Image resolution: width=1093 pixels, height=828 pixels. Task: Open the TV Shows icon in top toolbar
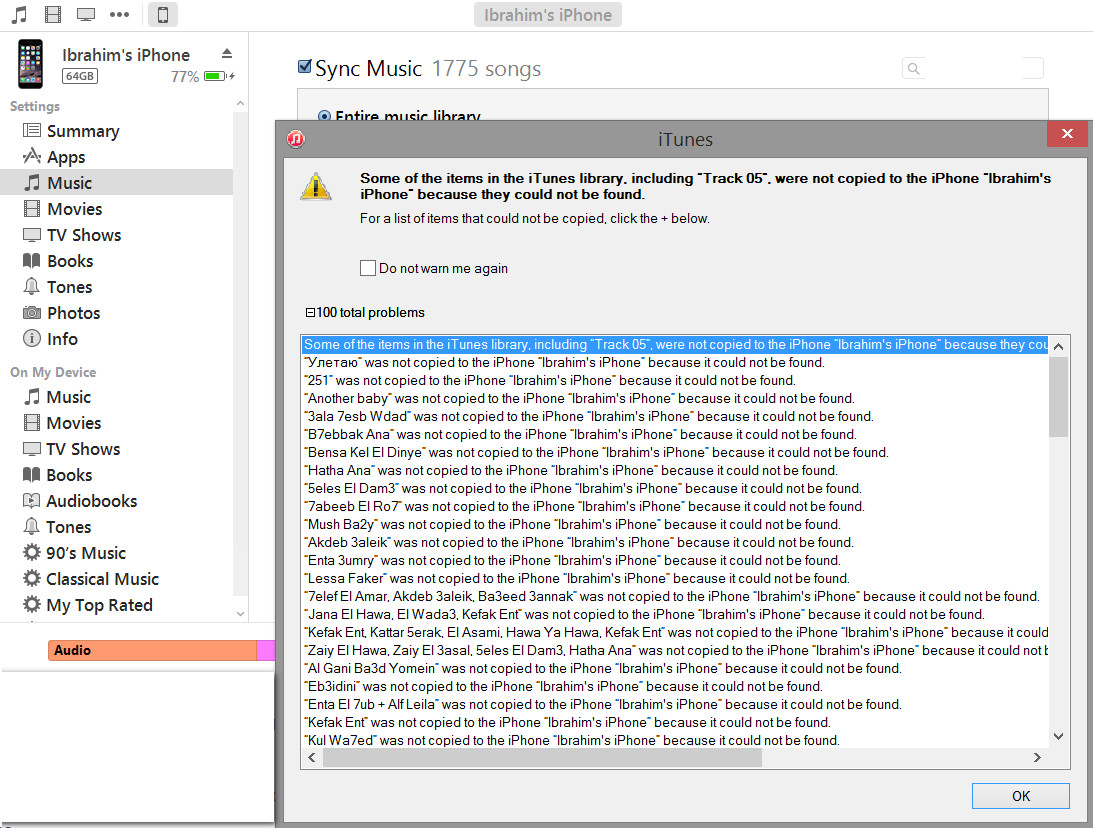[86, 14]
